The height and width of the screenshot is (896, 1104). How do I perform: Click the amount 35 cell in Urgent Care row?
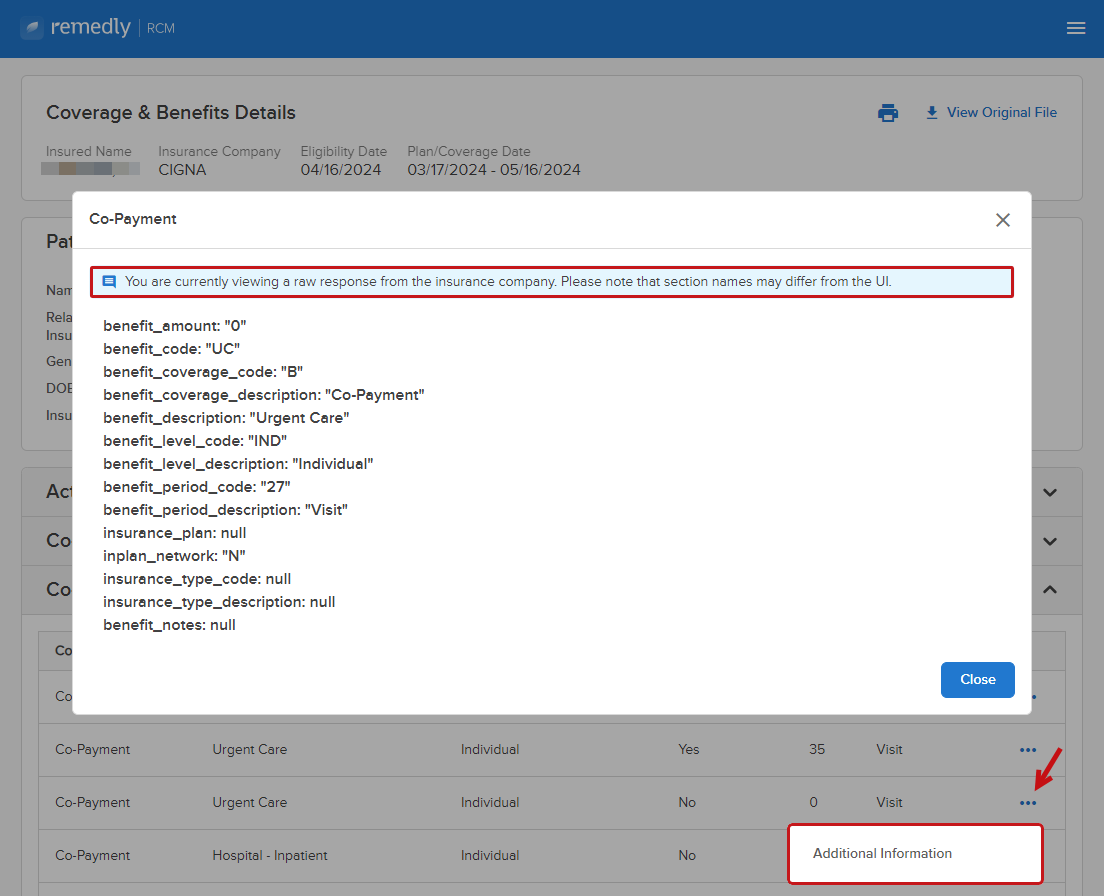pyautogui.click(x=817, y=750)
